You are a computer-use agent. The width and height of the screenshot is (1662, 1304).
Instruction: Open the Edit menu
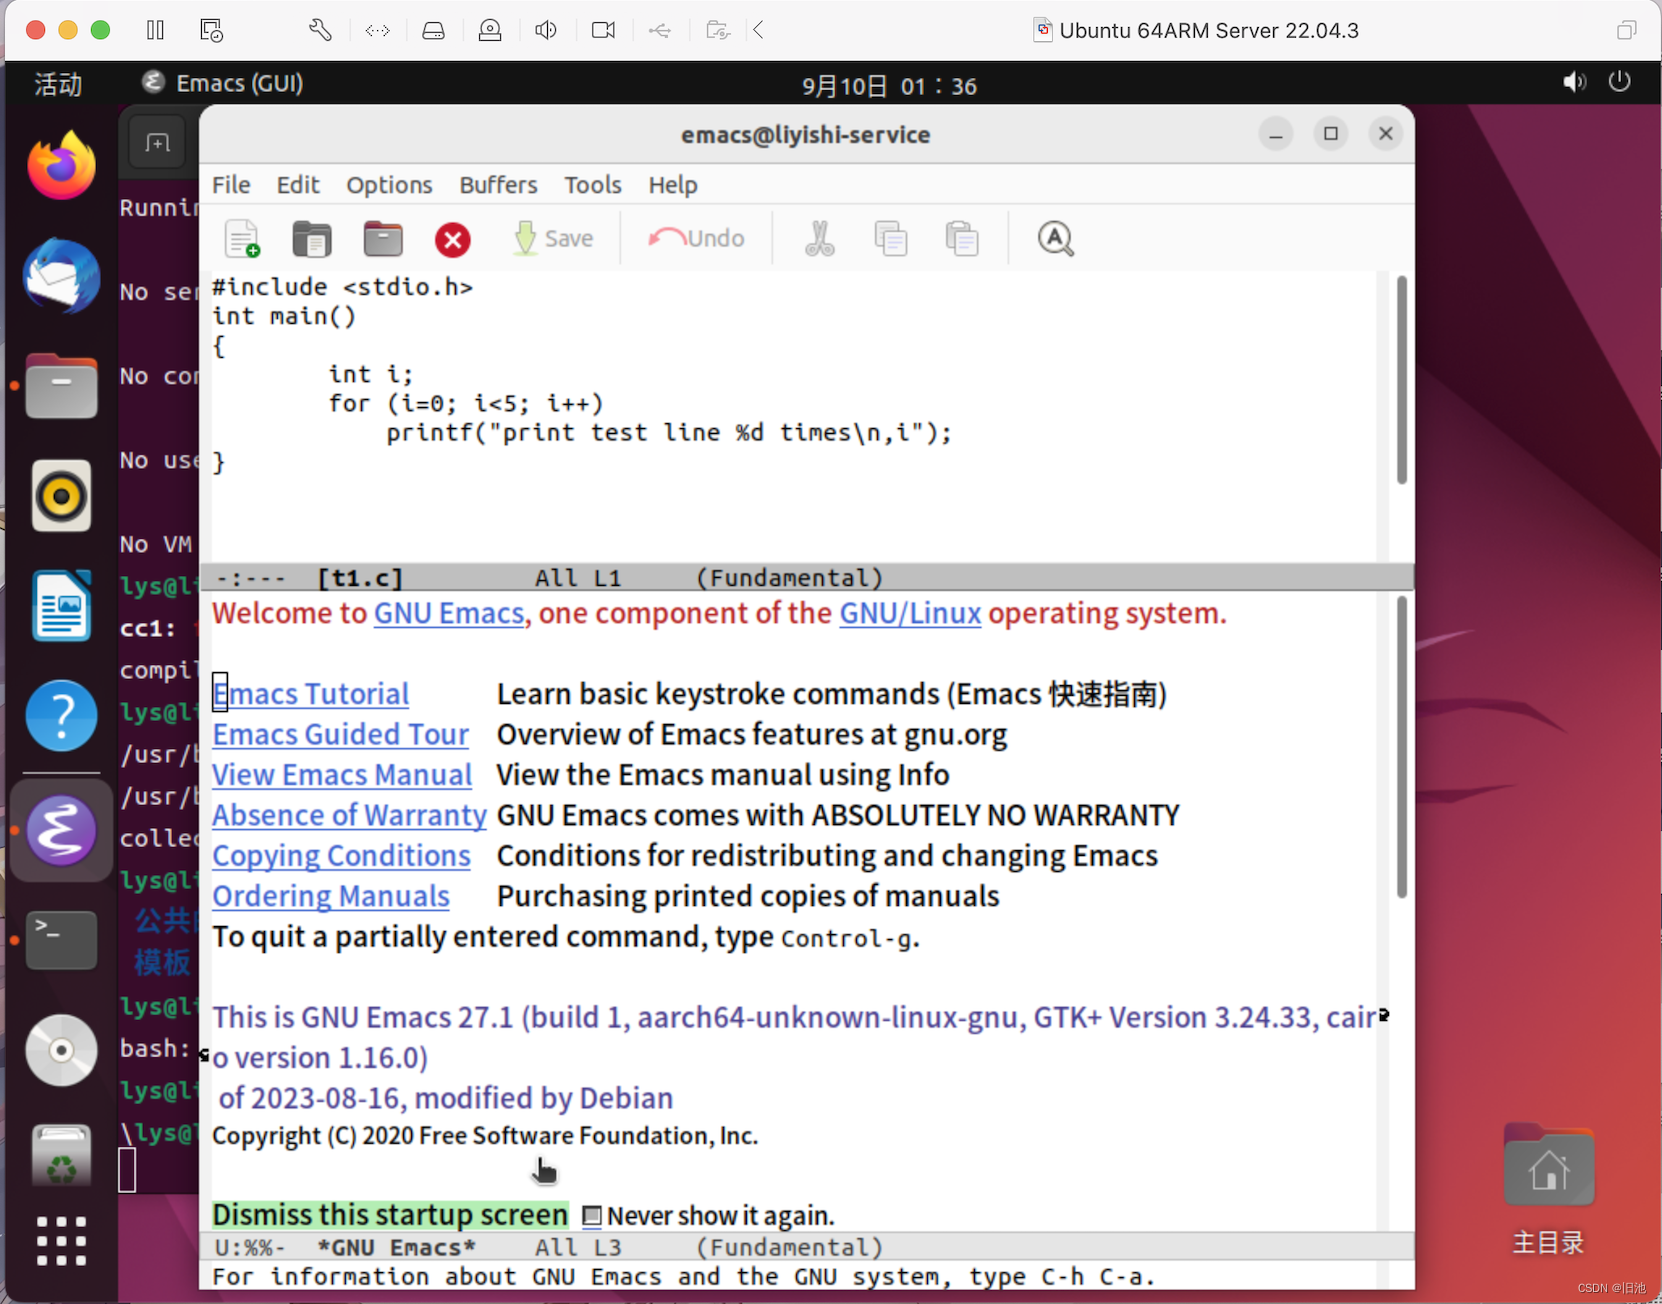(x=298, y=185)
